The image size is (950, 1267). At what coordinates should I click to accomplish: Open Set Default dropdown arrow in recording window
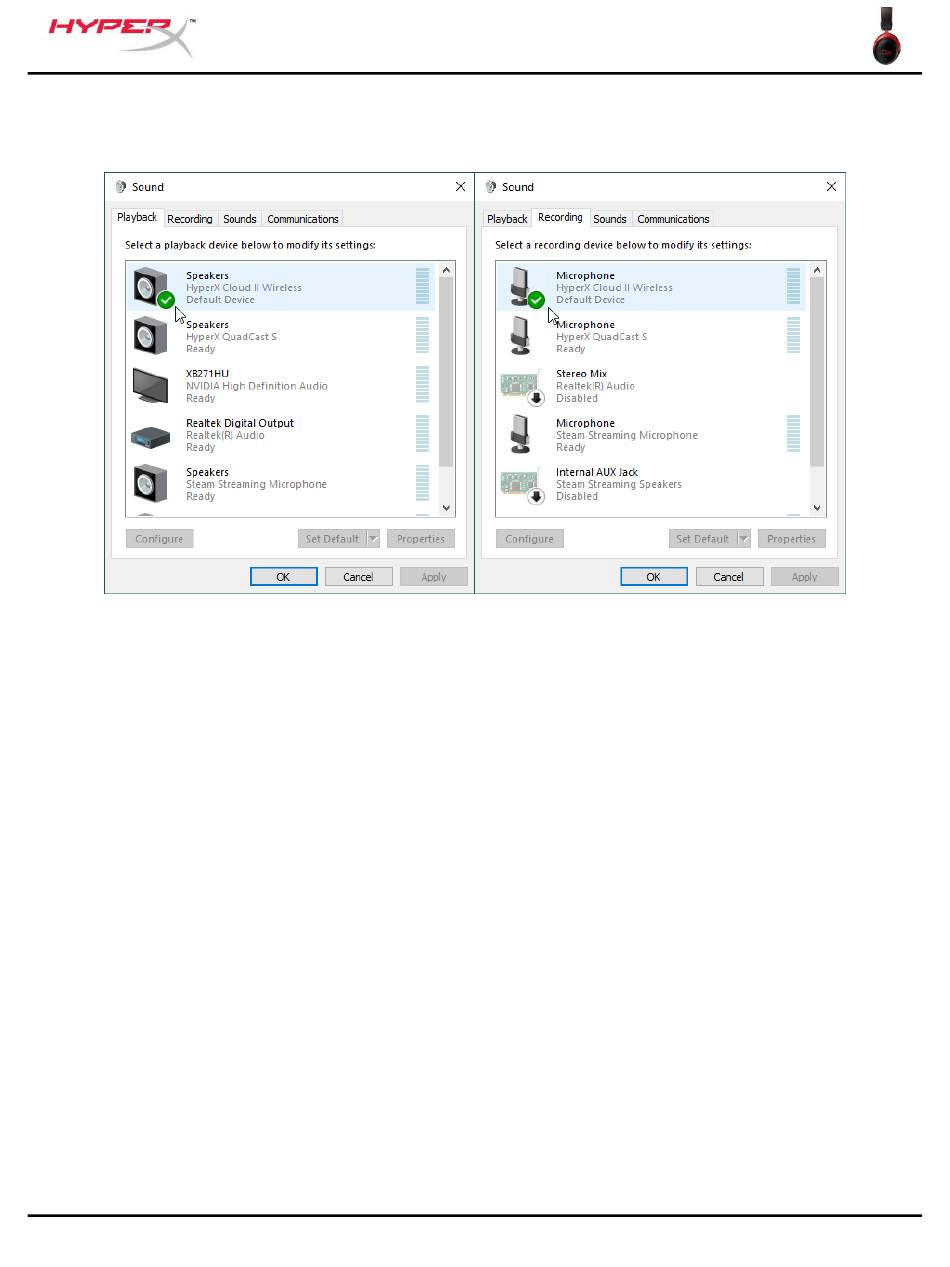coord(743,539)
